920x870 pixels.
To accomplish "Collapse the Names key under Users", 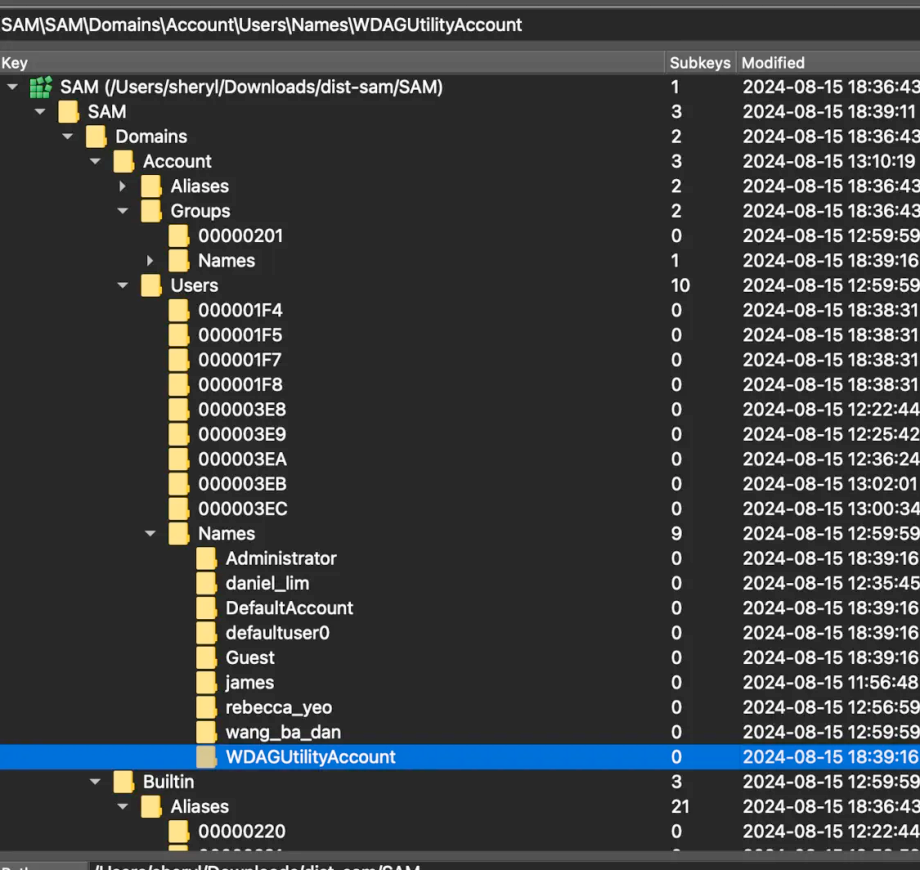I will click(151, 534).
